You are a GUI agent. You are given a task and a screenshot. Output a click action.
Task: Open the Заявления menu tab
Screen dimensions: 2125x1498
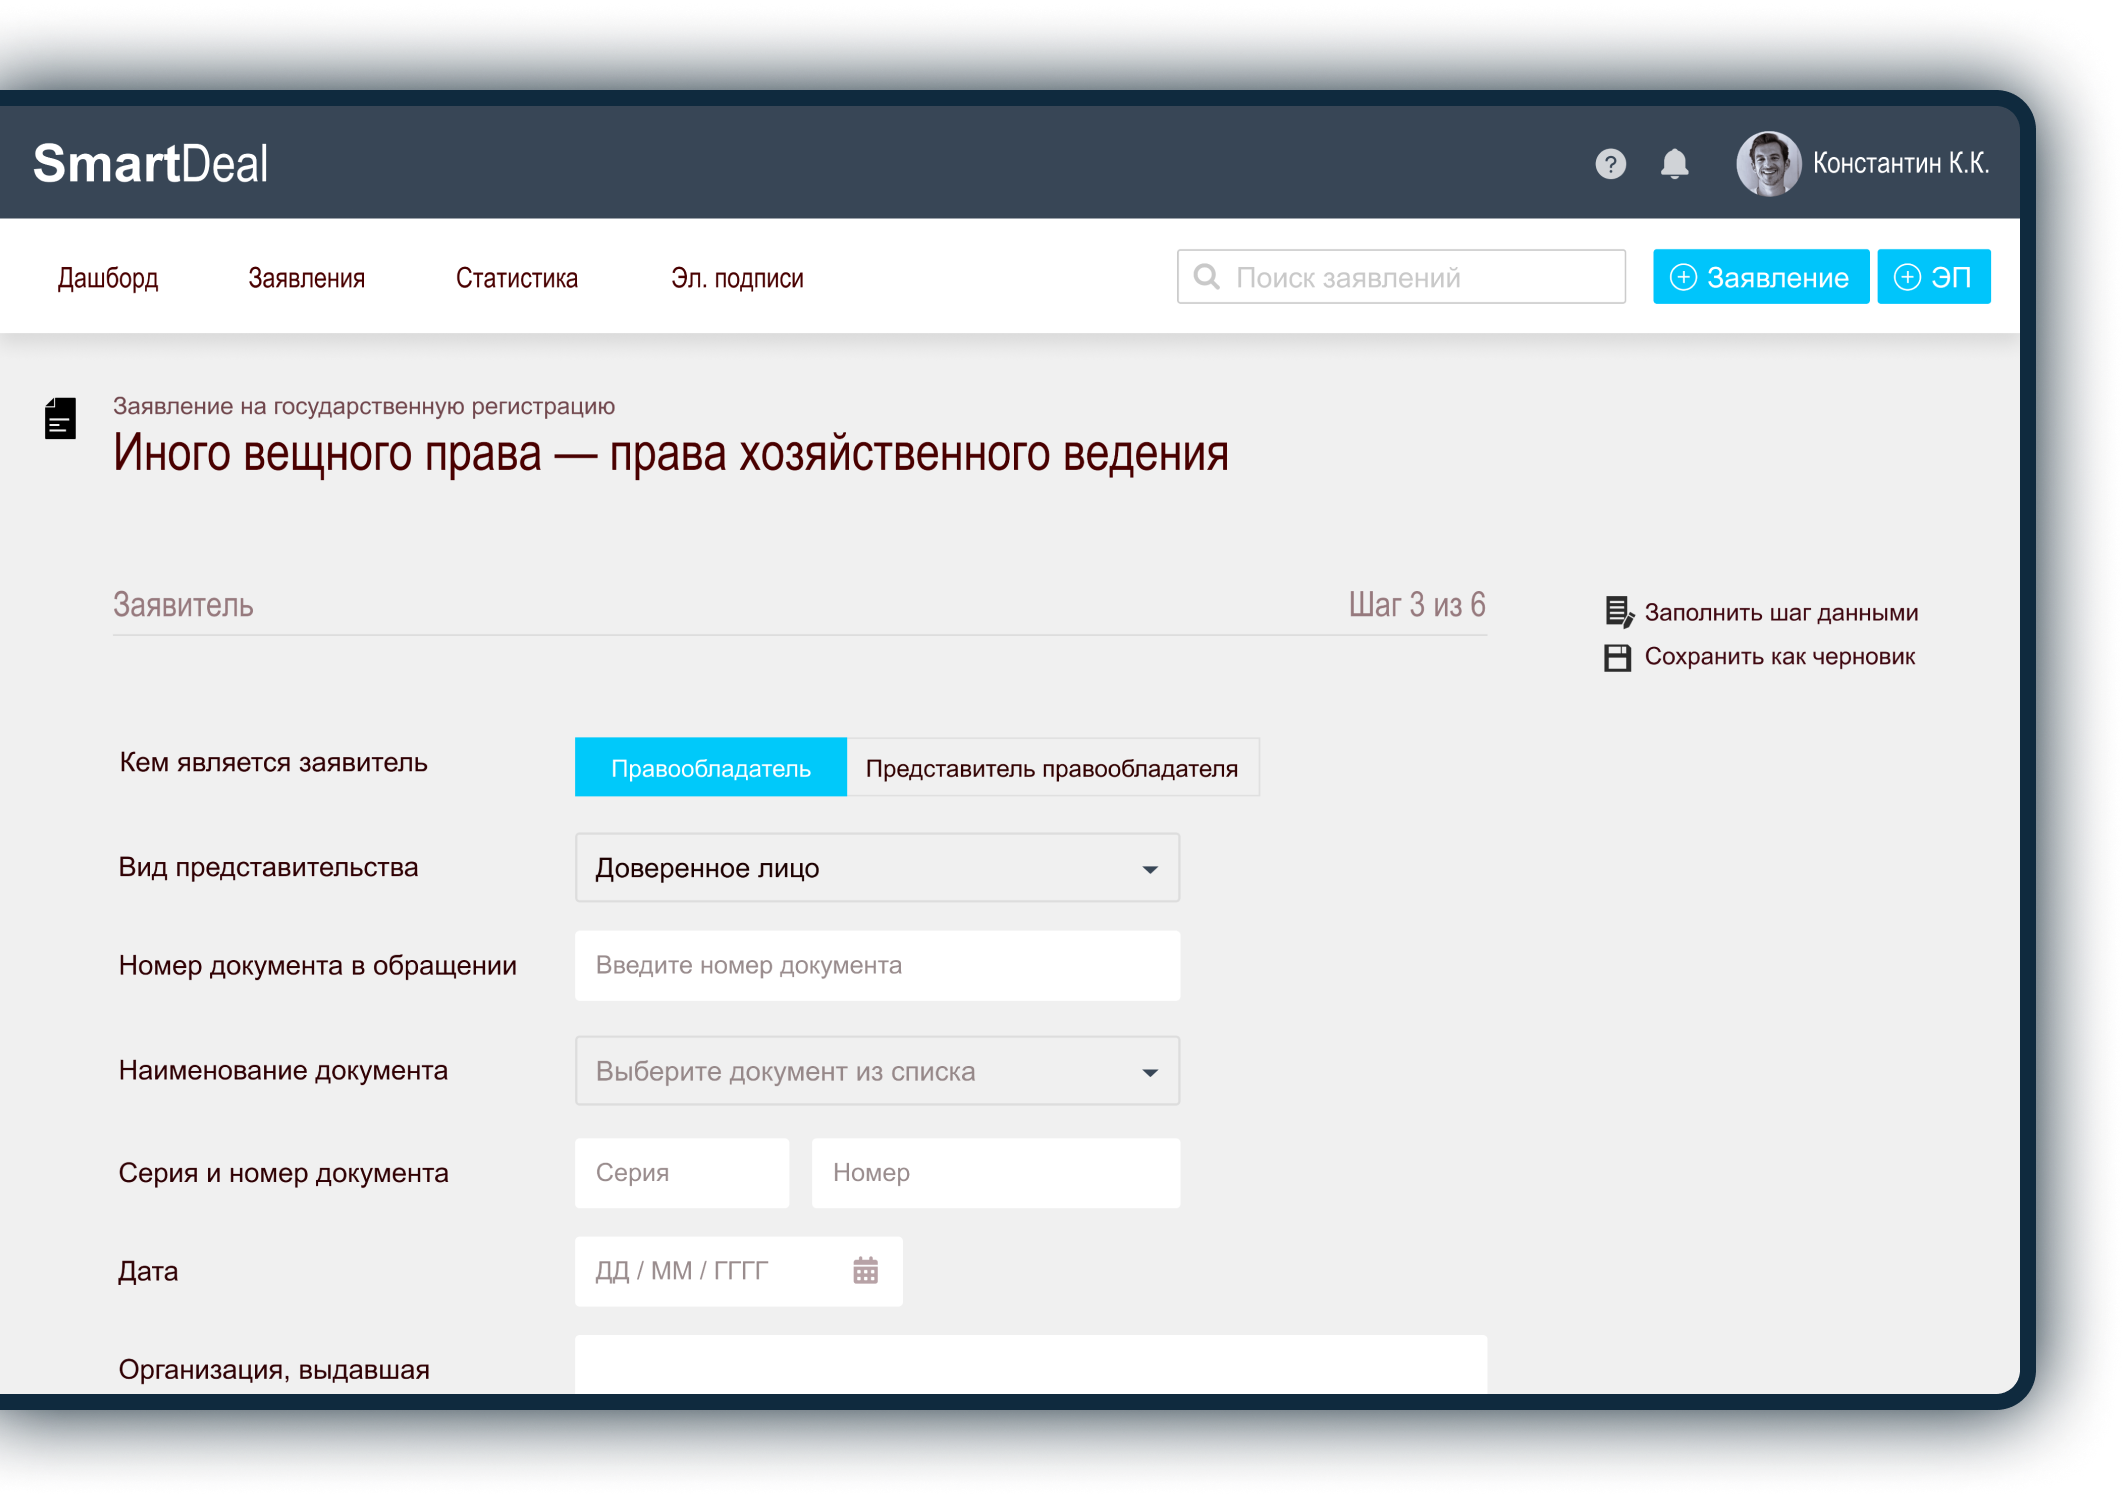click(306, 278)
